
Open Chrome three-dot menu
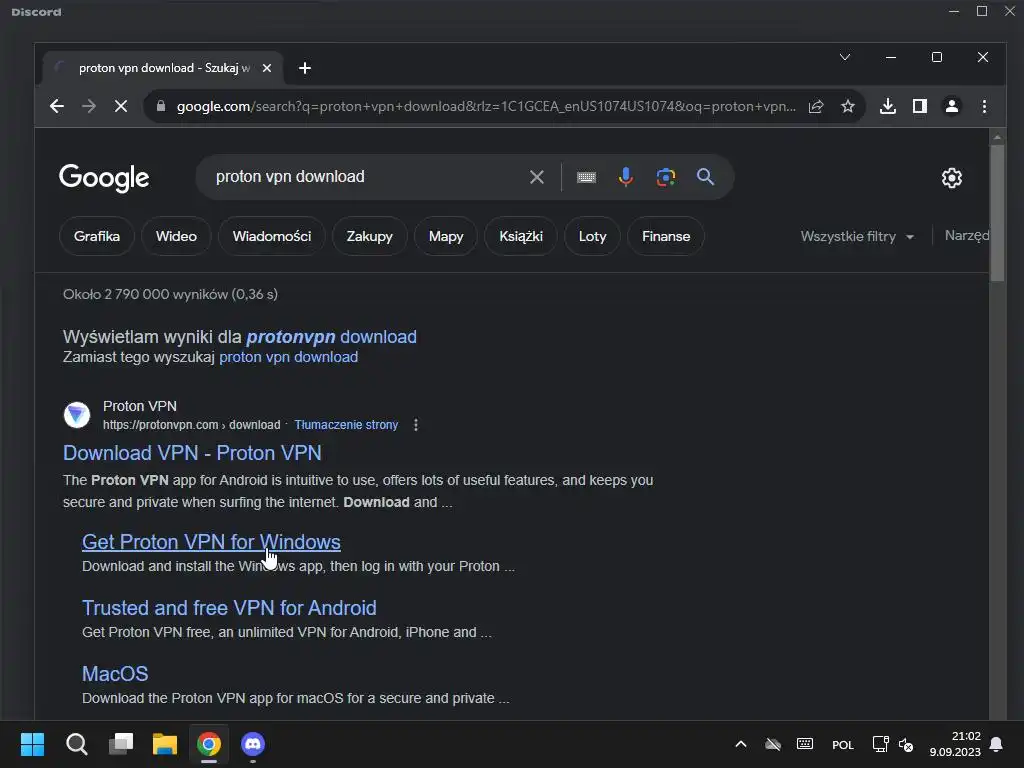pyautogui.click(x=984, y=106)
